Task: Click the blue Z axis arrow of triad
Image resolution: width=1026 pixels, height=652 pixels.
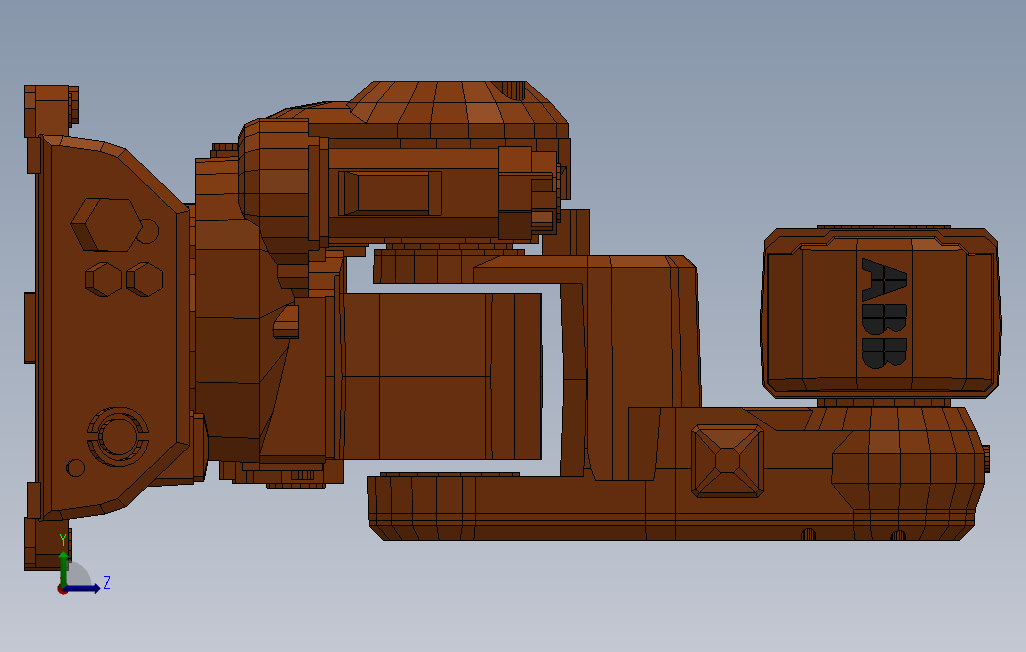Action: coord(83,589)
